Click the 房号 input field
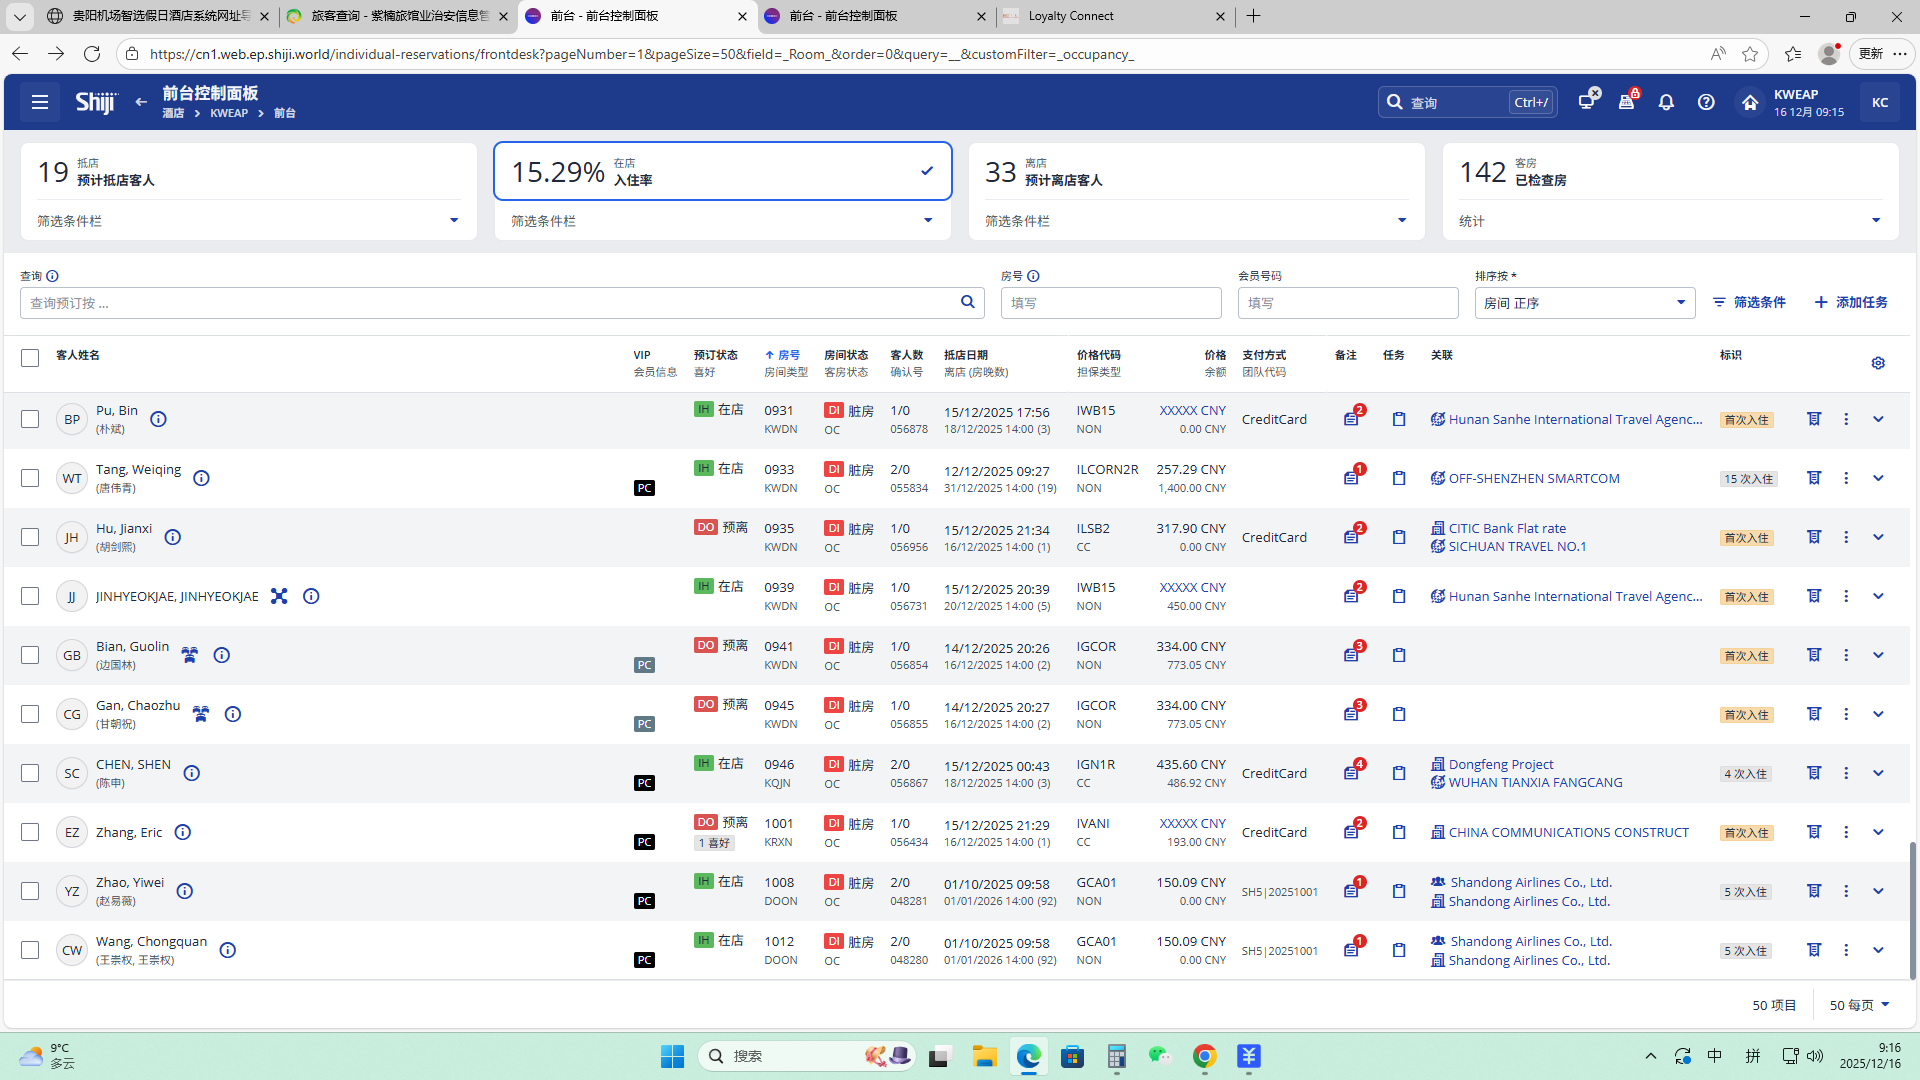 point(1110,303)
